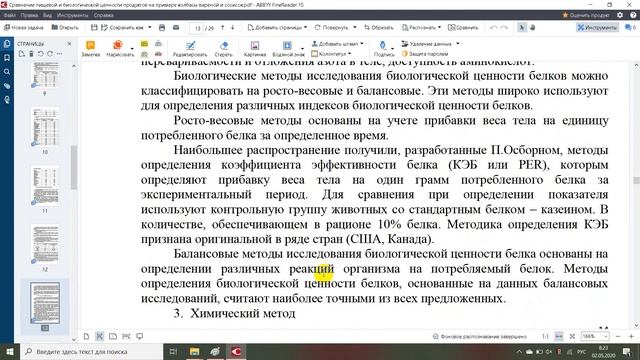Viewport: 640px width, 360px height.
Task: Select the Заметка note tool
Action: pyautogui.click(x=91, y=49)
